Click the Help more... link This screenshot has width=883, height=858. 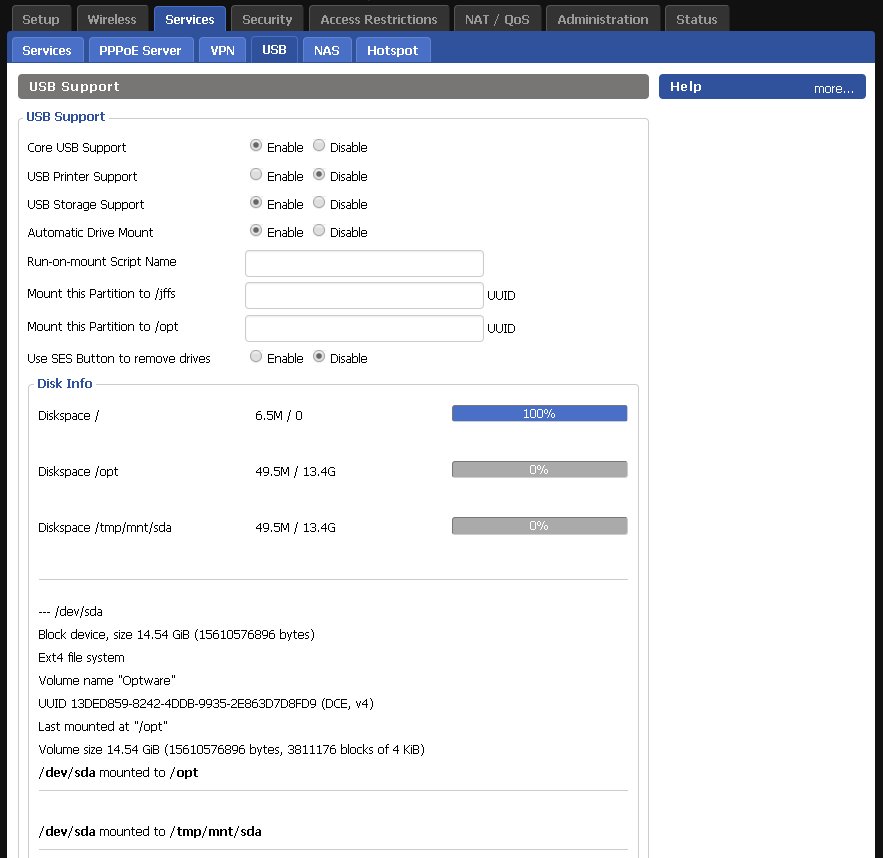pos(833,88)
